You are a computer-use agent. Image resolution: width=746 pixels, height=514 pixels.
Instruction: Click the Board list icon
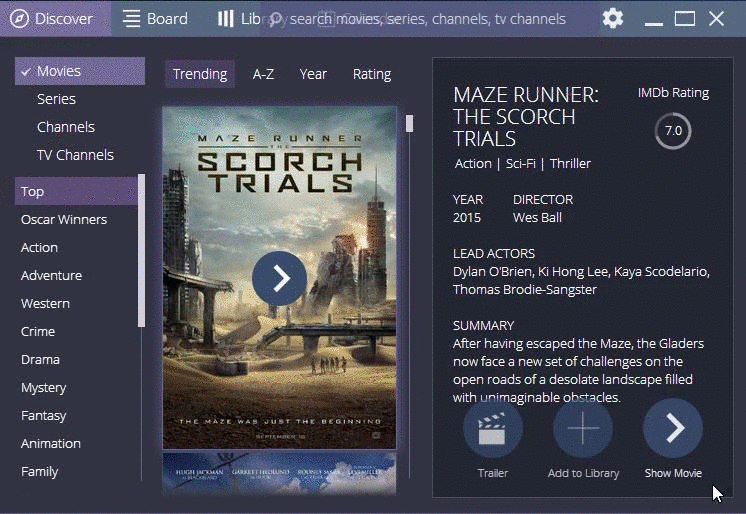[x=131, y=19]
